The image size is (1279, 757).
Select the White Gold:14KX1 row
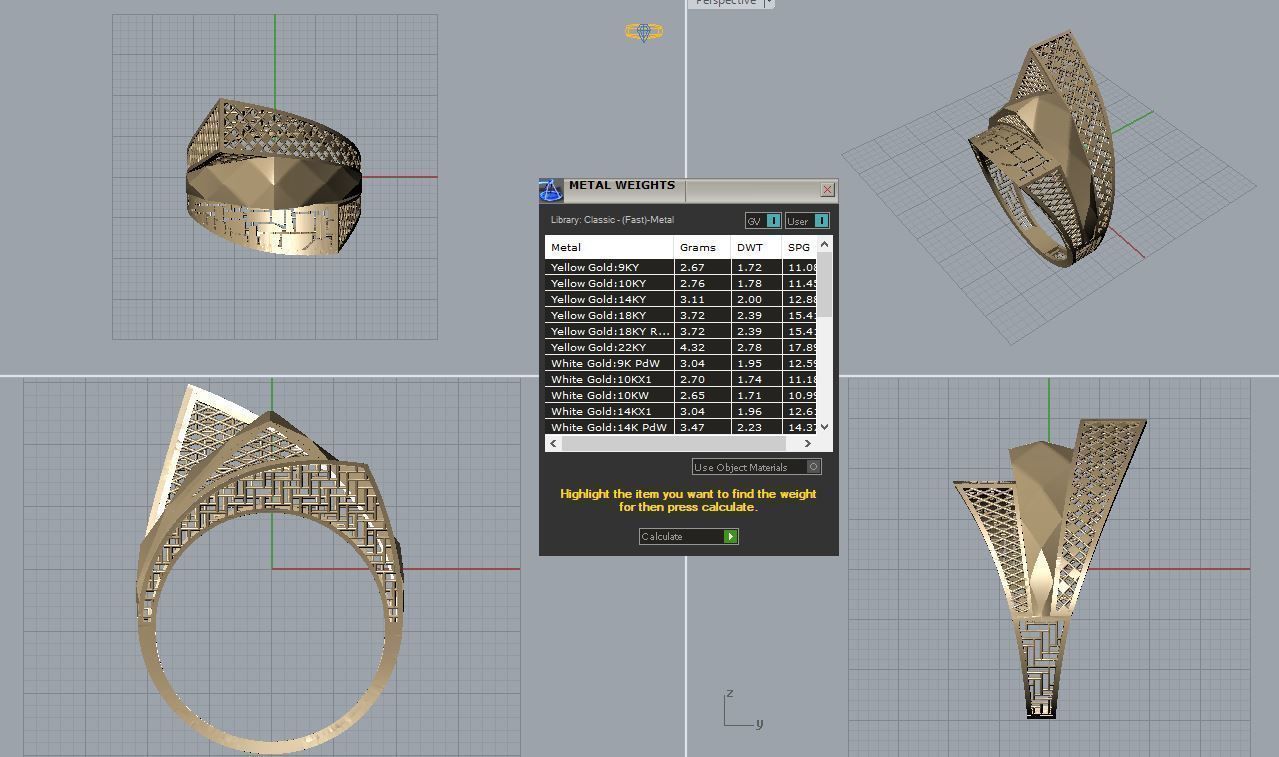(x=682, y=411)
